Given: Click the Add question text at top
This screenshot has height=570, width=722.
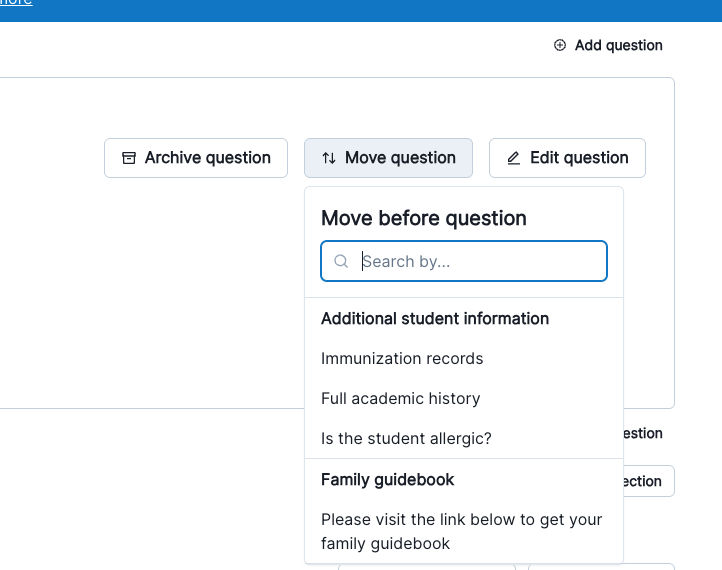Looking at the screenshot, I should 618,45.
